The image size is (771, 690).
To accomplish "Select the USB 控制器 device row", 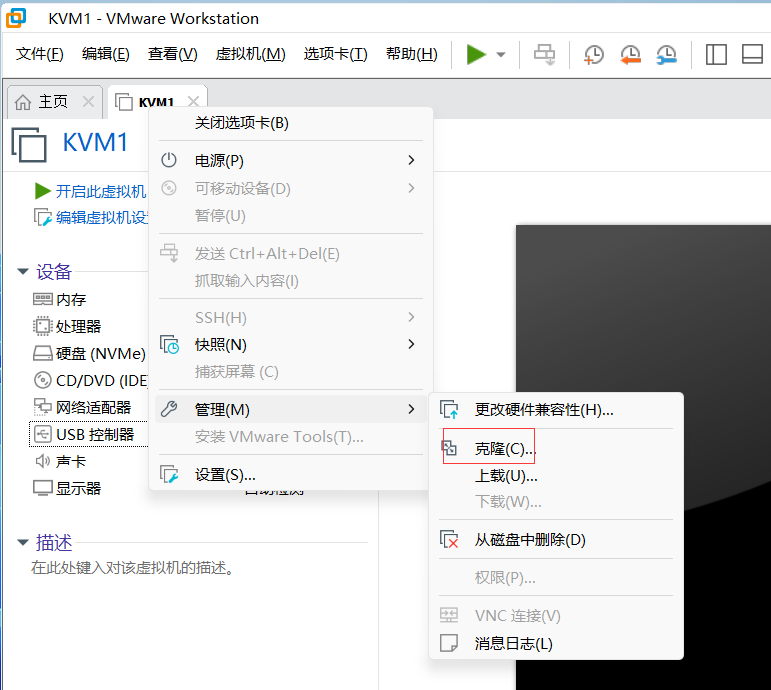I will point(89,434).
